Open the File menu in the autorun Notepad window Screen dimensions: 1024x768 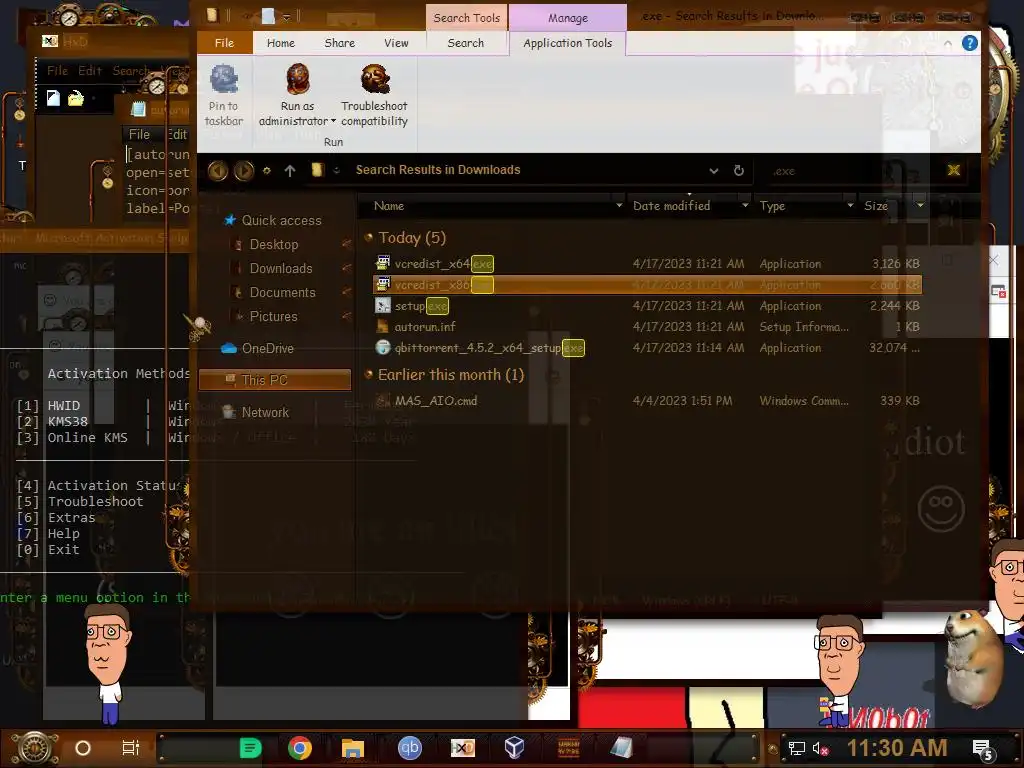pos(139,135)
